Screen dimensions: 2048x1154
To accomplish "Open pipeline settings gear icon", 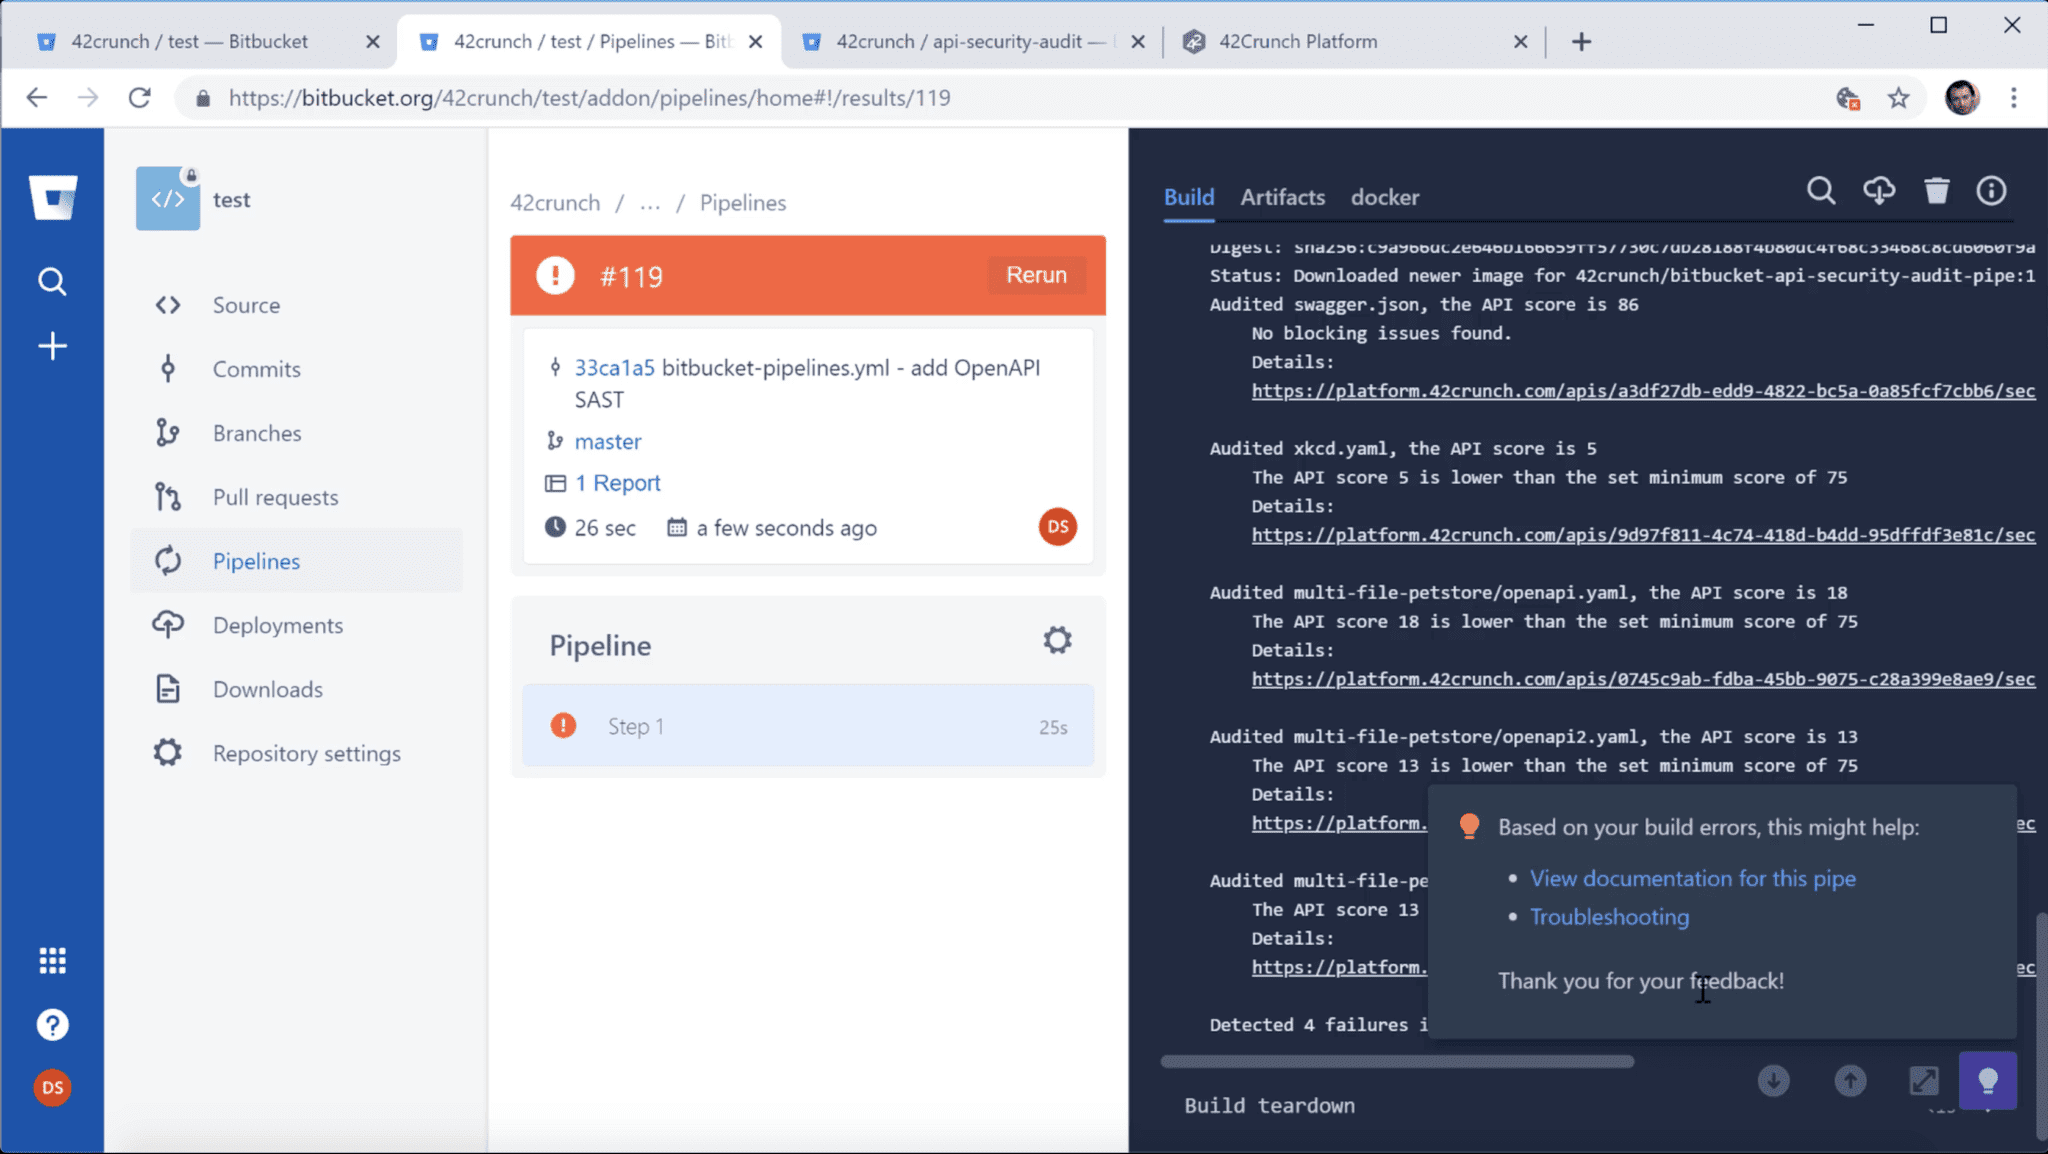I will coord(1057,640).
